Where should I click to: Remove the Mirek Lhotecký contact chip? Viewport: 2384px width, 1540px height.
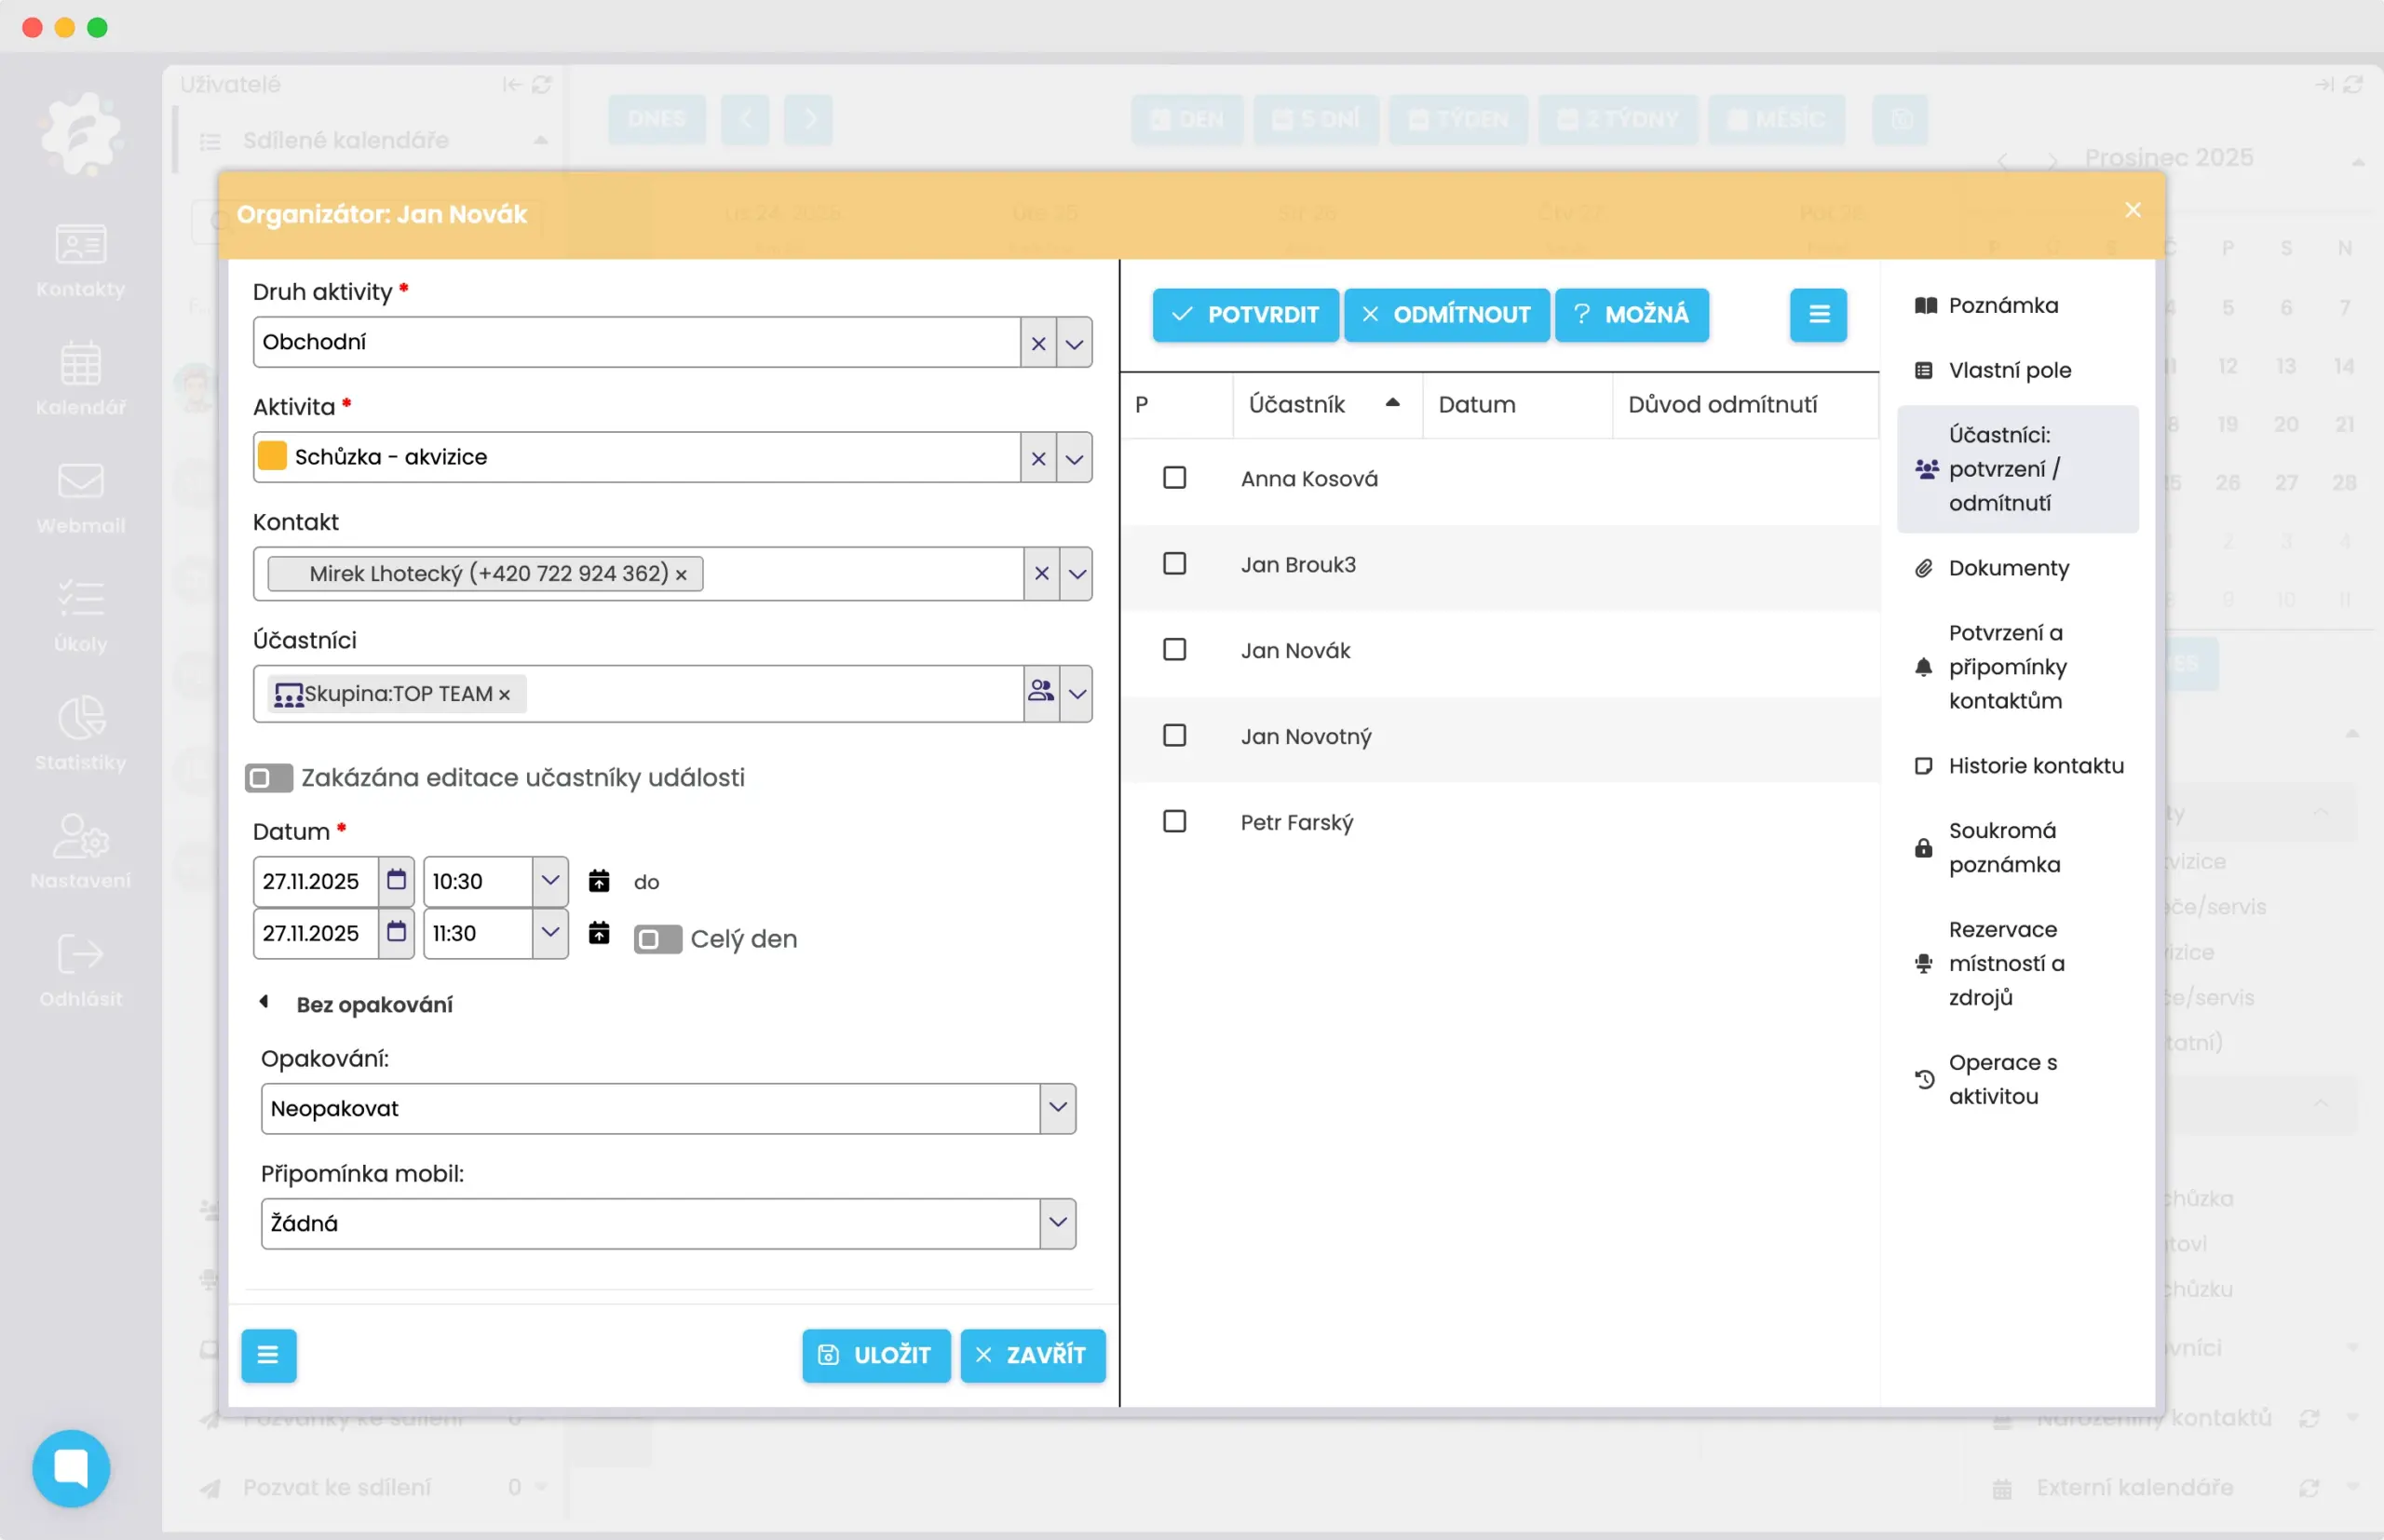(x=681, y=575)
